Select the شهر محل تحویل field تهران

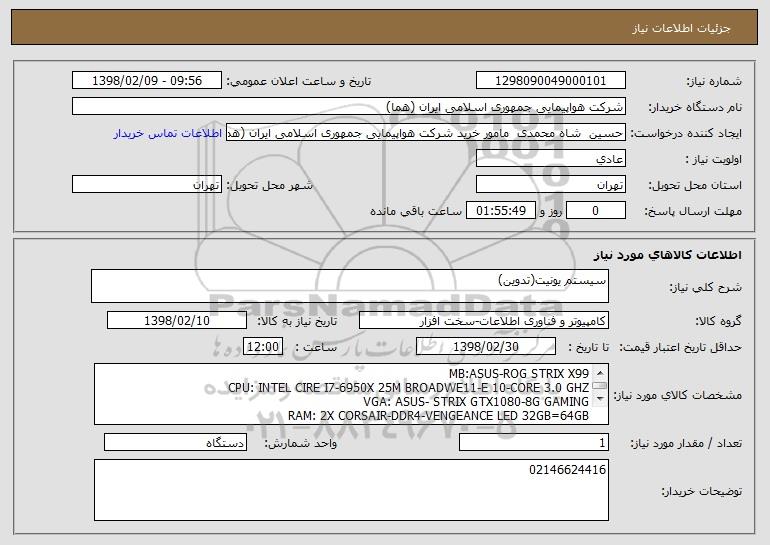click(x=147, y=185)
